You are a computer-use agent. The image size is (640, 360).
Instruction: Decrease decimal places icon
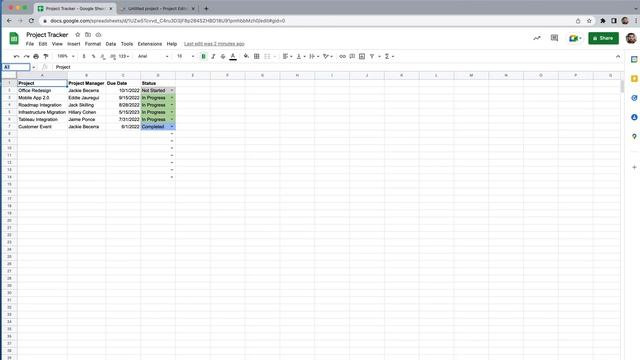103,56
